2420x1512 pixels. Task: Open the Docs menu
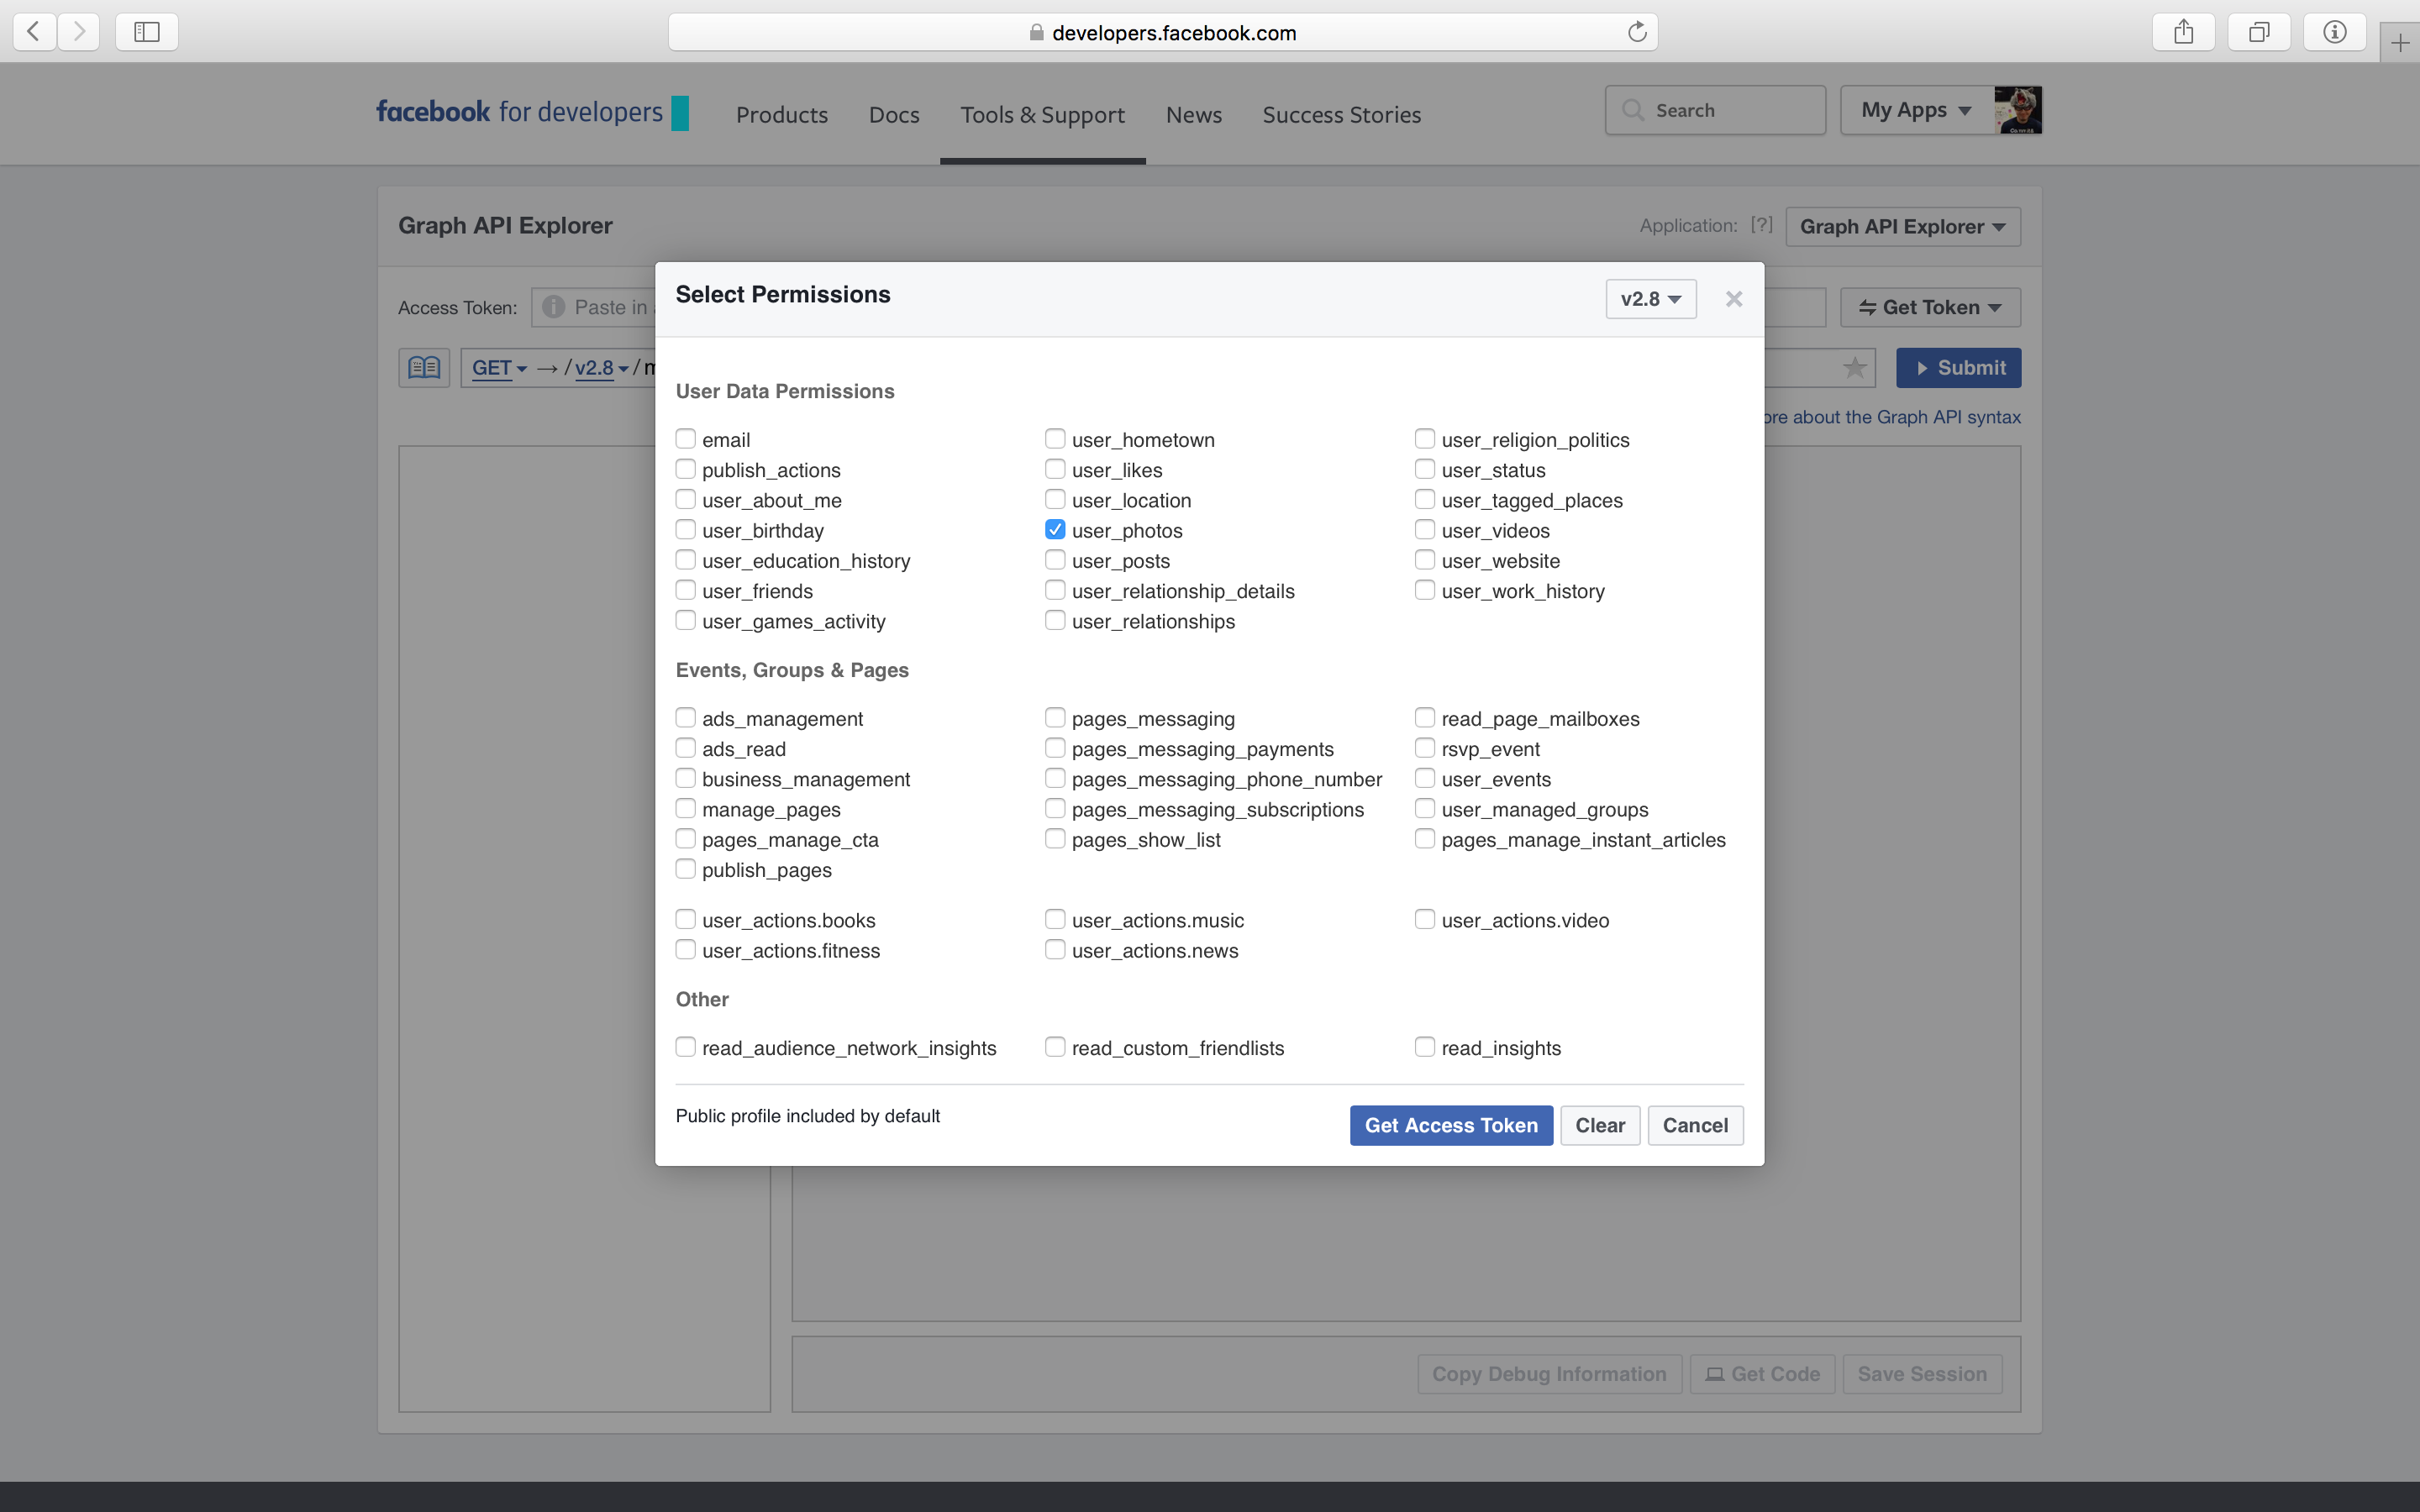894,115
